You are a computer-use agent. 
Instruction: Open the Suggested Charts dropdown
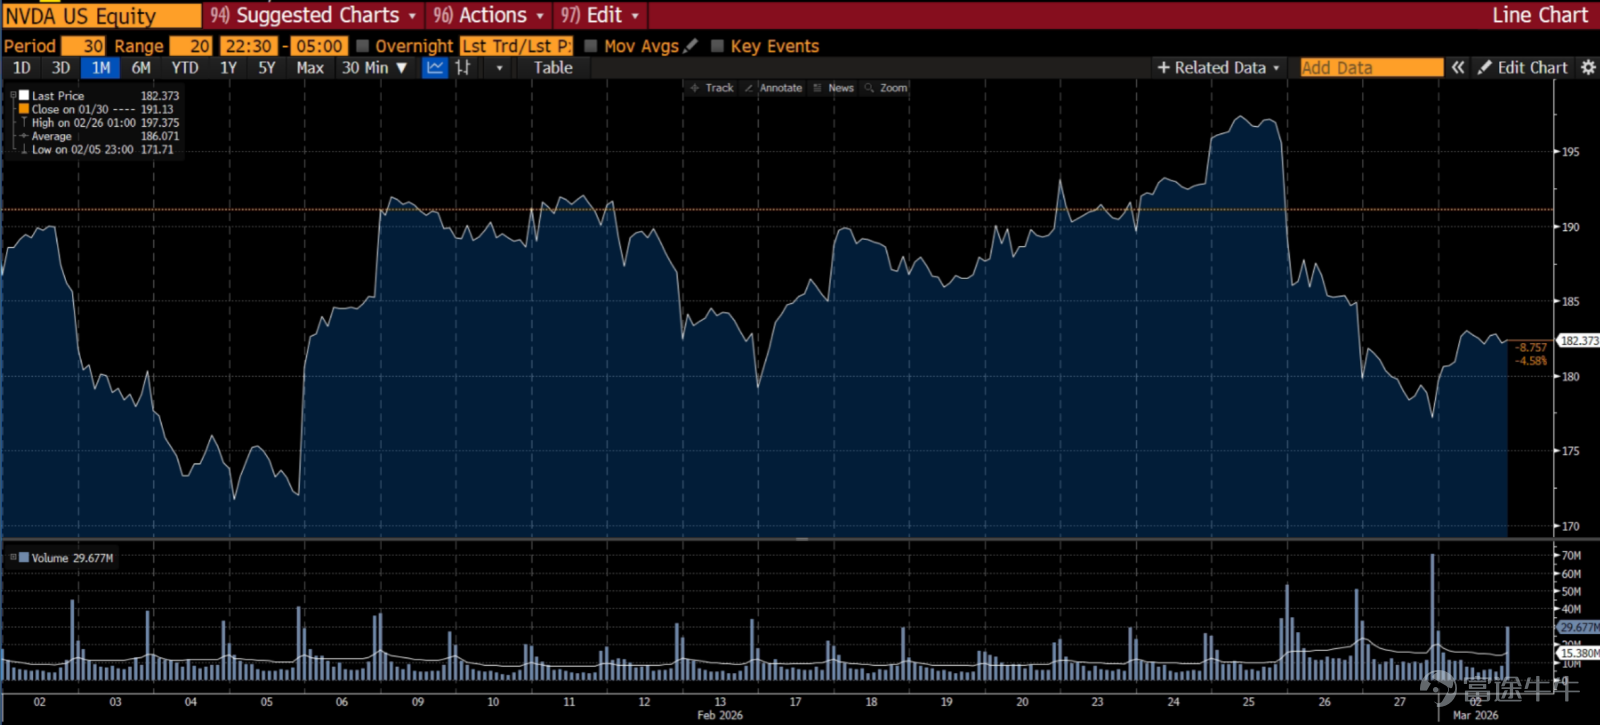(314, 15)
